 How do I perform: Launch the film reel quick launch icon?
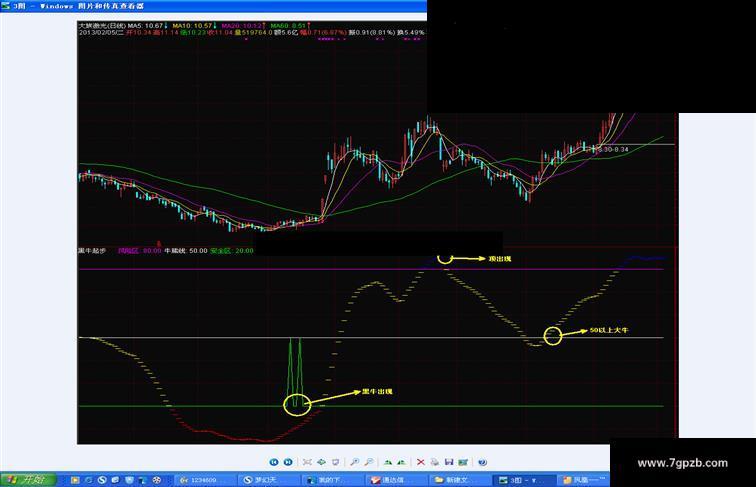coord(157,480)
